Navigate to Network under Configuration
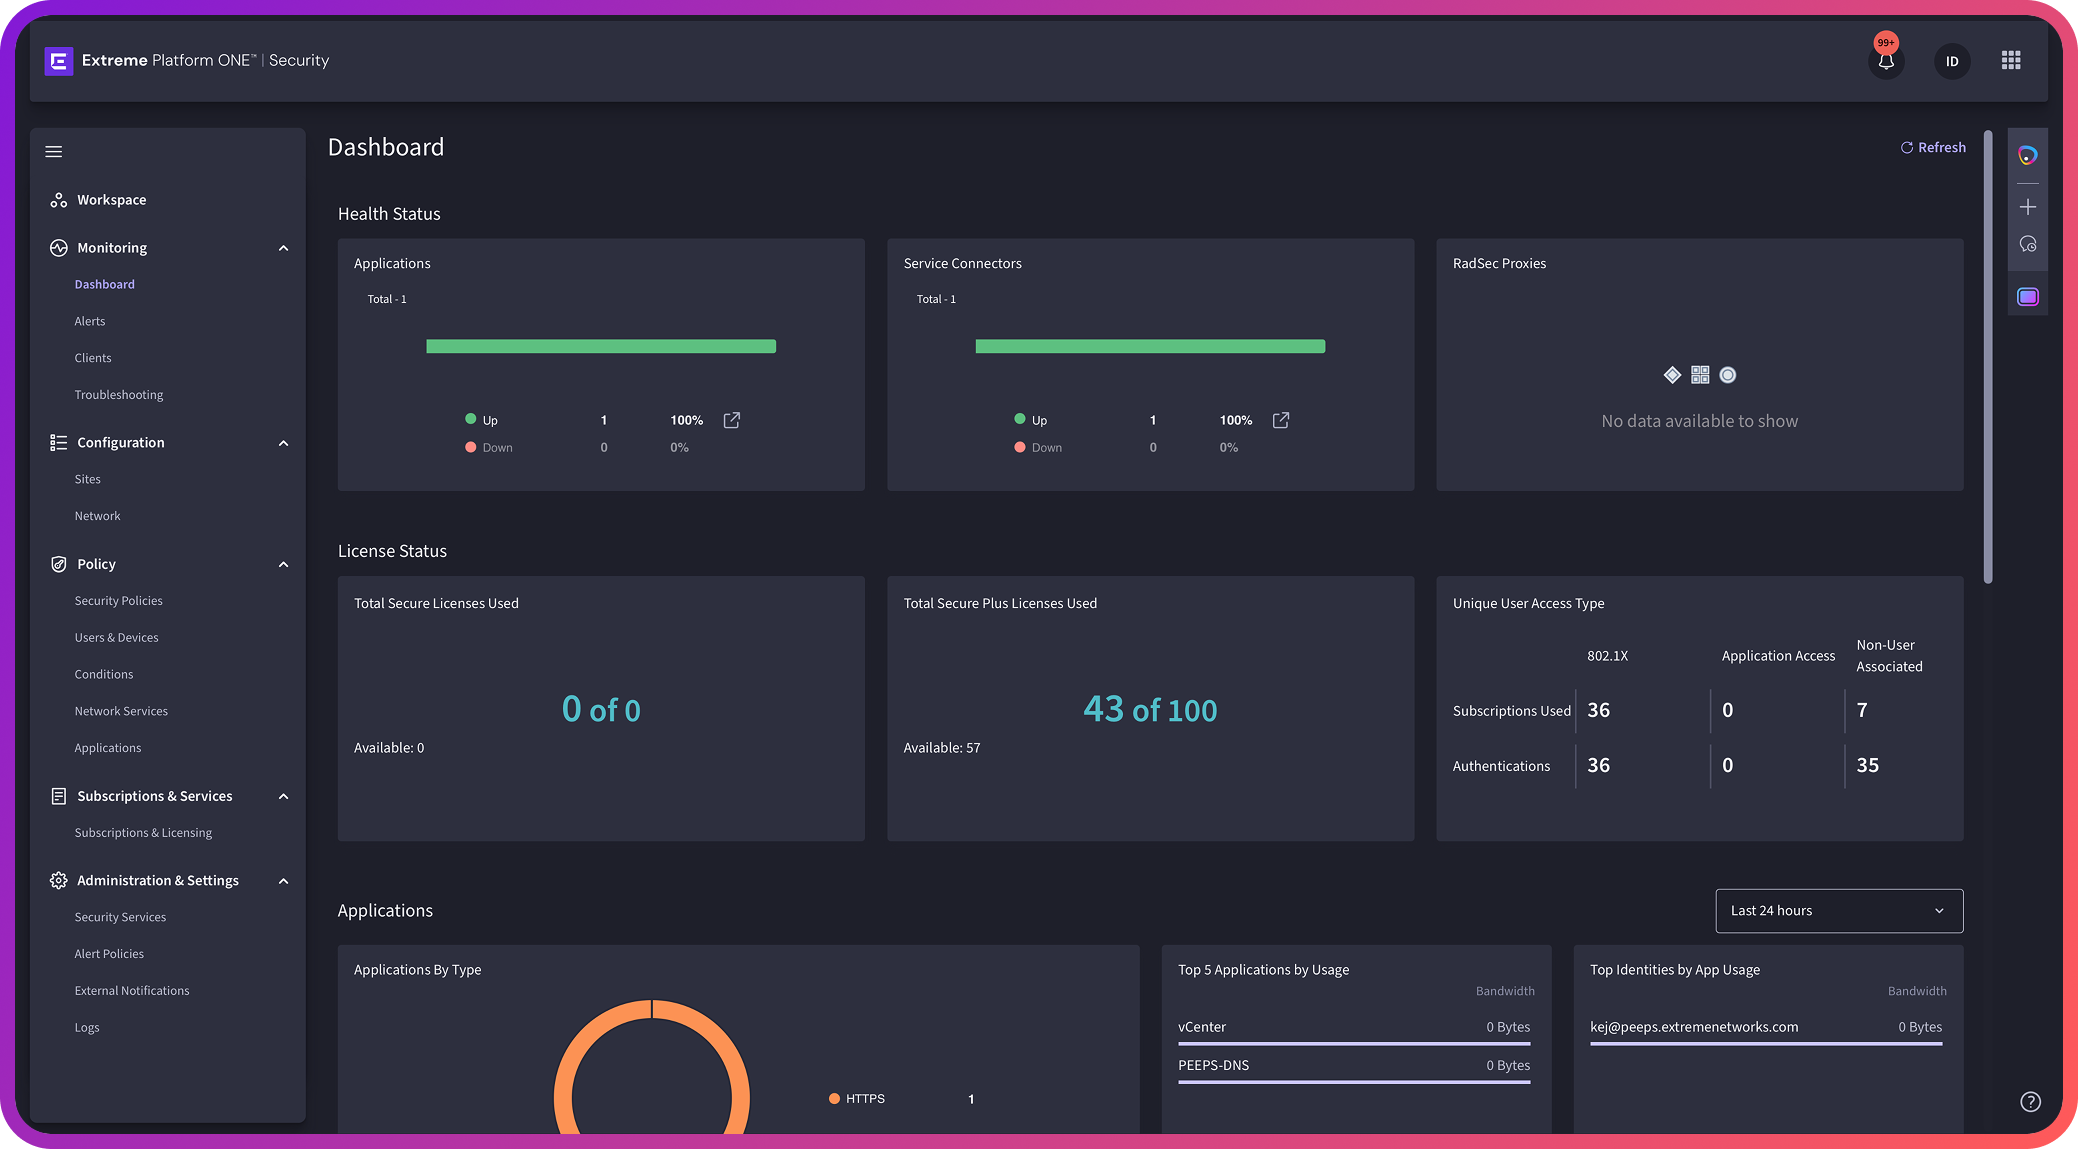 [97, 516]
